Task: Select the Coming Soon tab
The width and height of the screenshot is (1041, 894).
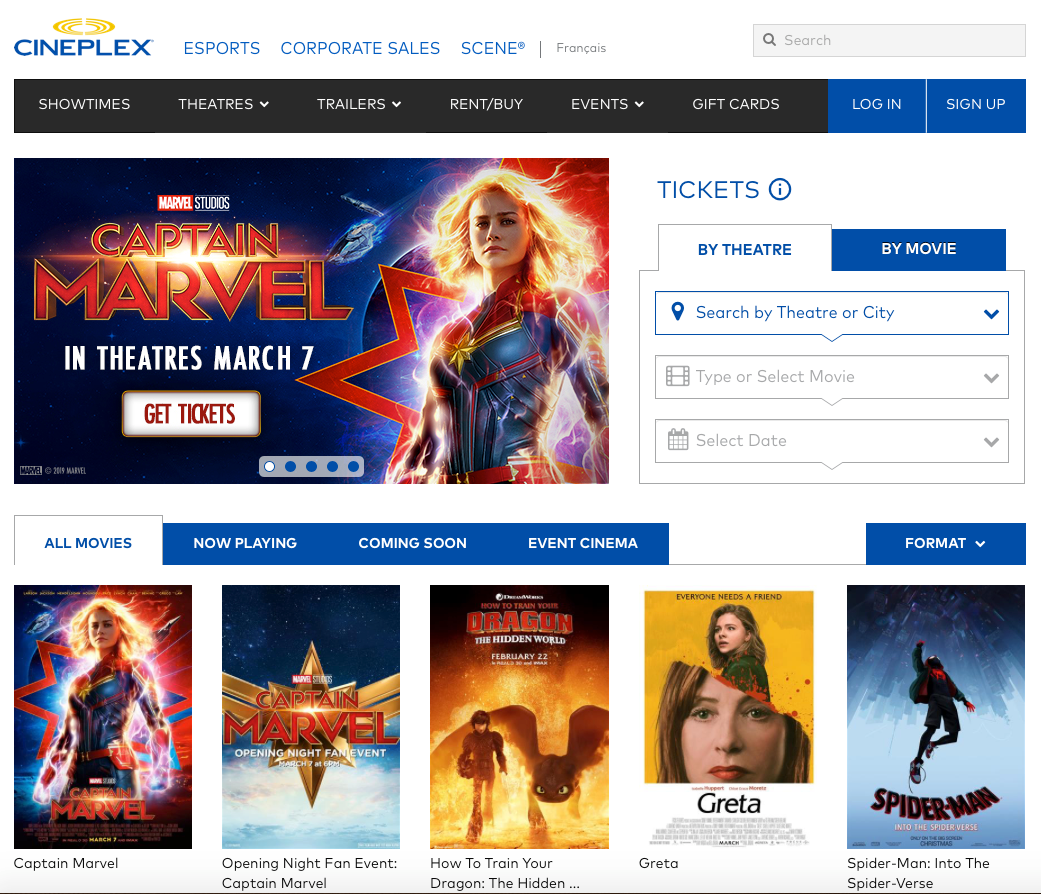Action: click(412, 544)
